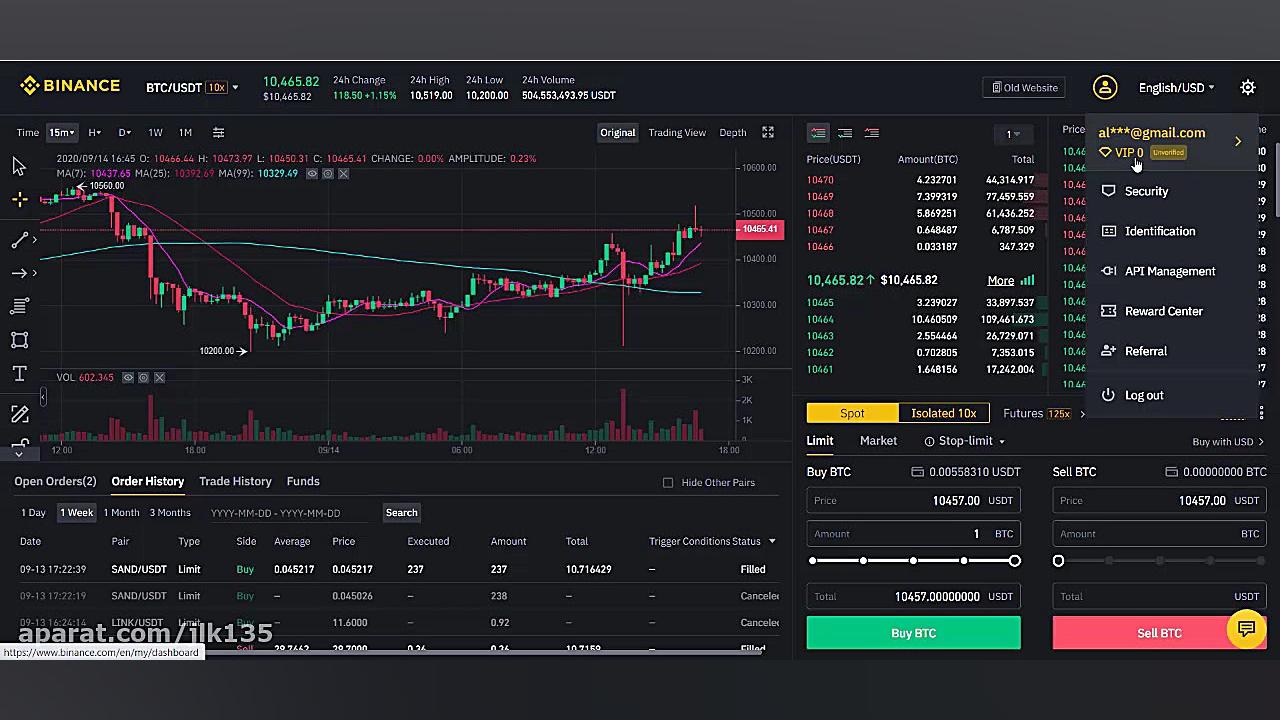The image size is (1280, 720).
Task: Adjust the Buy BTC amount slider handle
Action: [1015, 561]
